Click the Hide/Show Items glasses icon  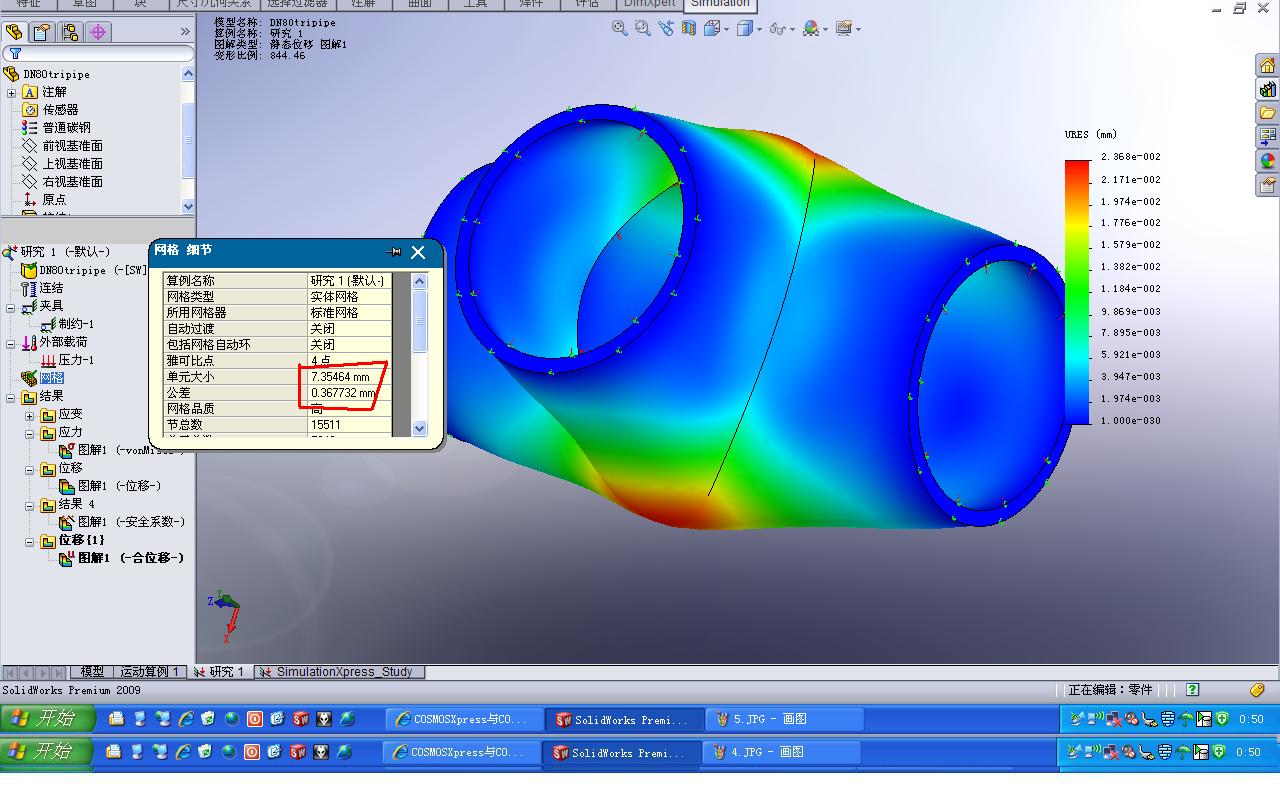777,28
